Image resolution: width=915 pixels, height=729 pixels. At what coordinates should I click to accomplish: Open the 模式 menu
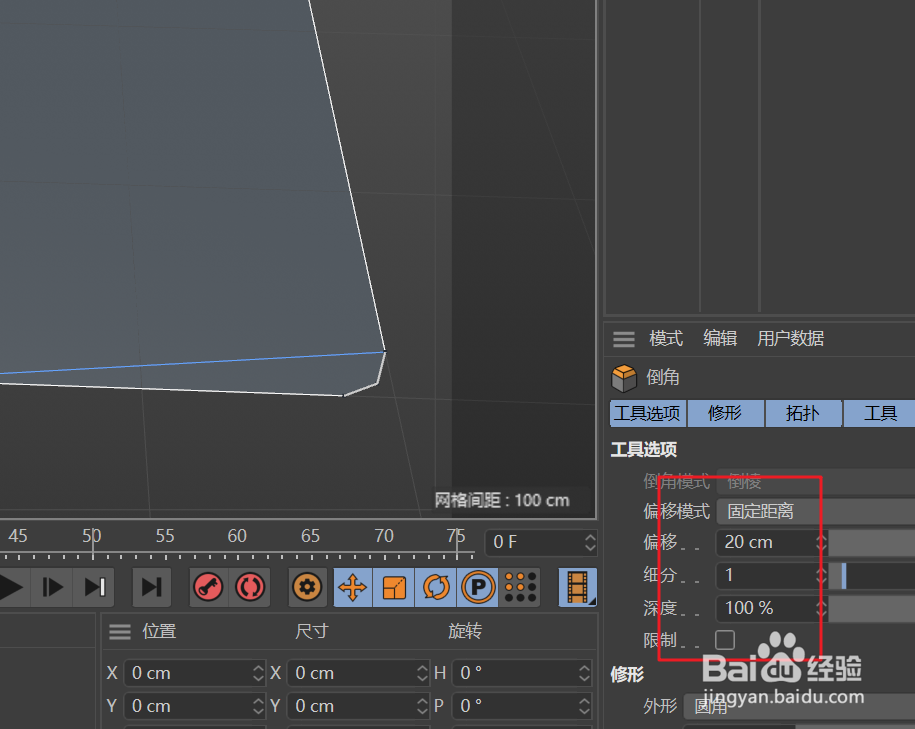[x=665, y=338]
